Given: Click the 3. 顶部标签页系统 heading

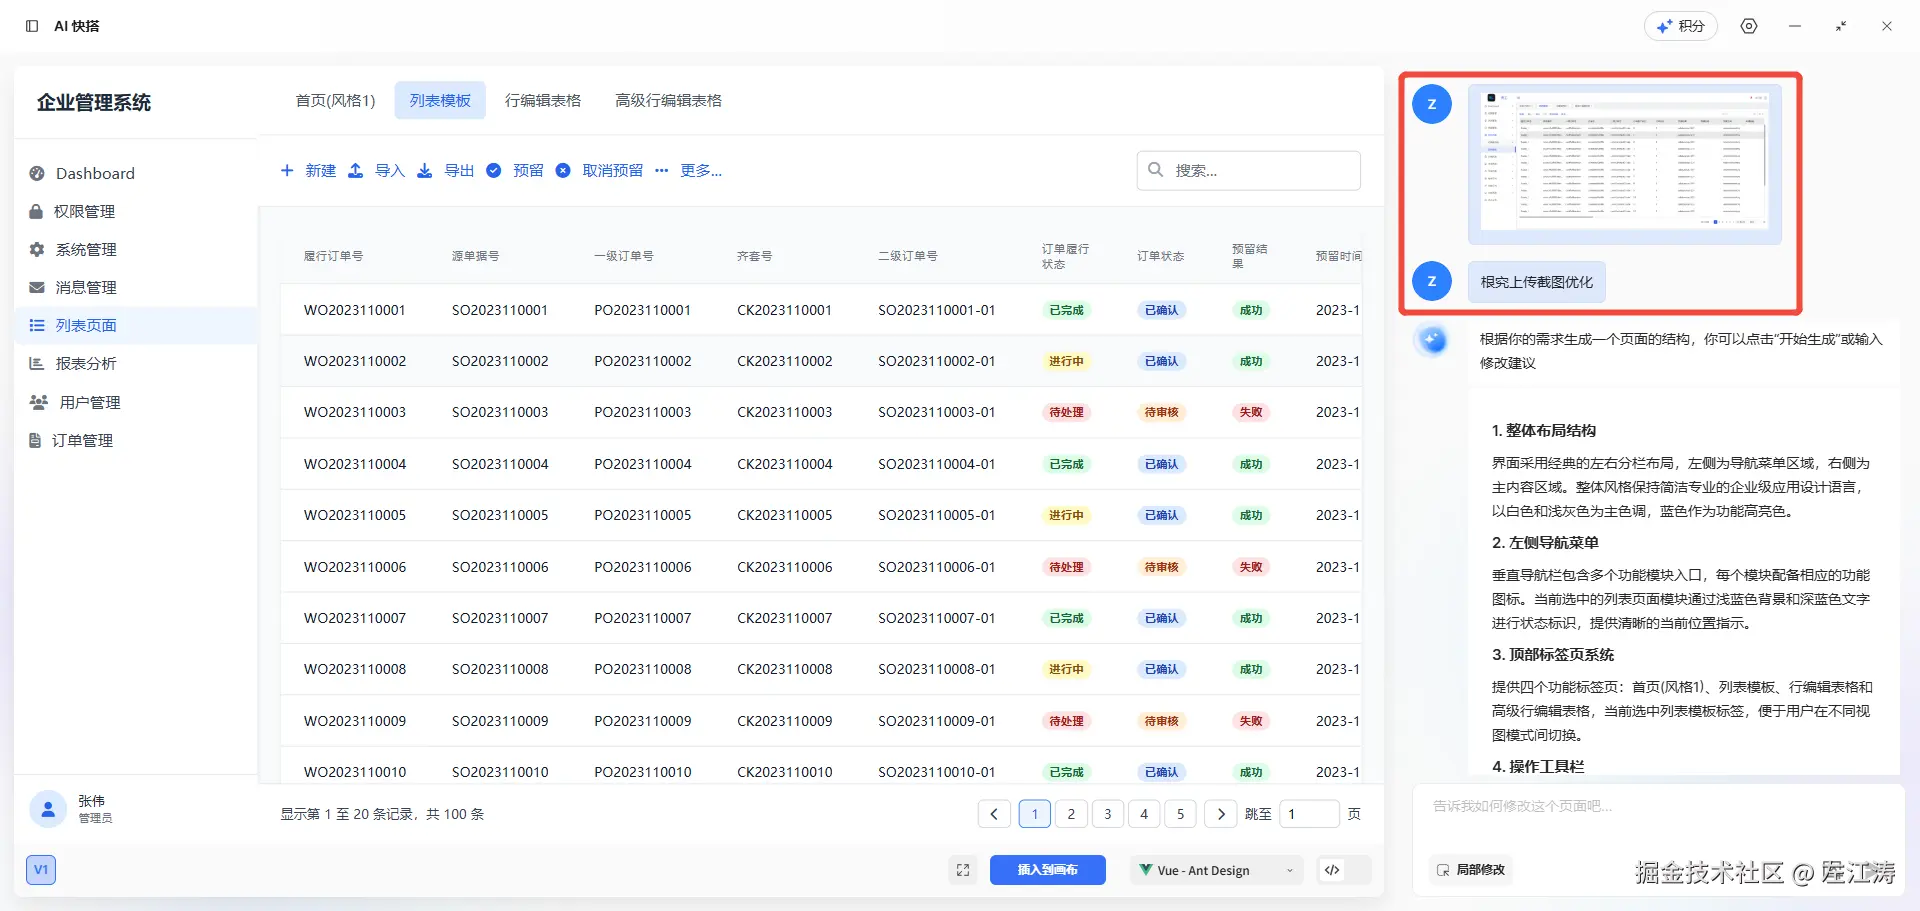Looking at the screenshot, I should coord(1553,654).
